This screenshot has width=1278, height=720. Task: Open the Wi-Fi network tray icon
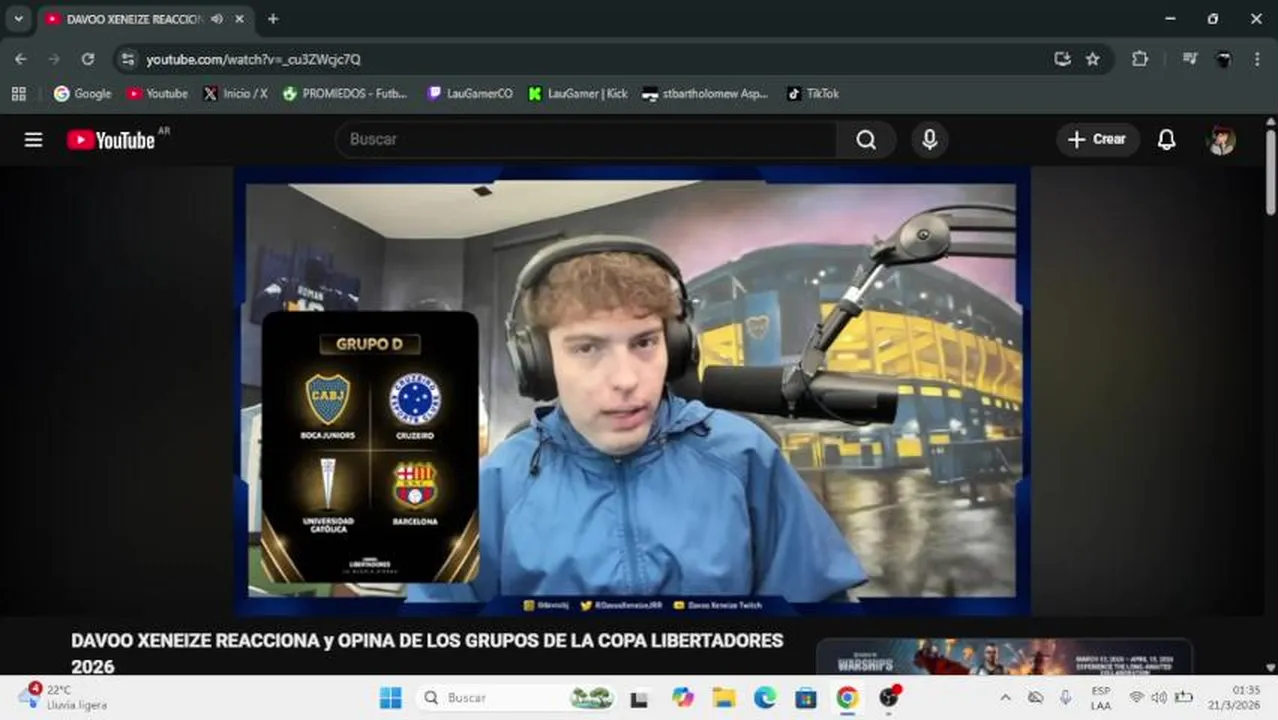click(x=1136, y=697)
